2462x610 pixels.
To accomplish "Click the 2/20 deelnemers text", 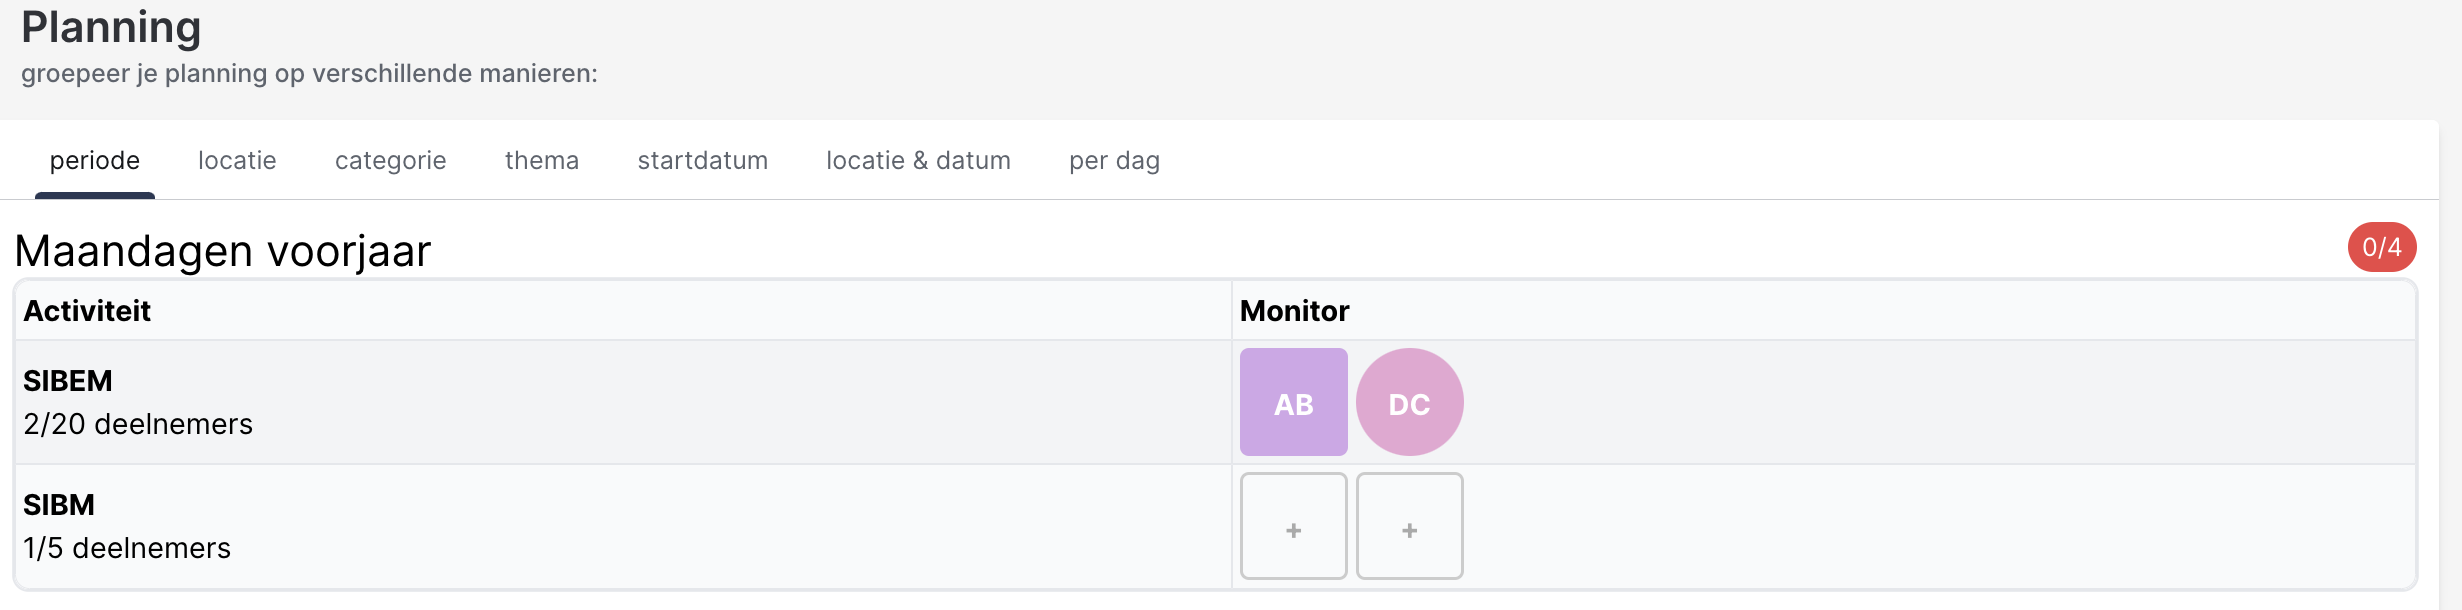I will coord(138,425).
